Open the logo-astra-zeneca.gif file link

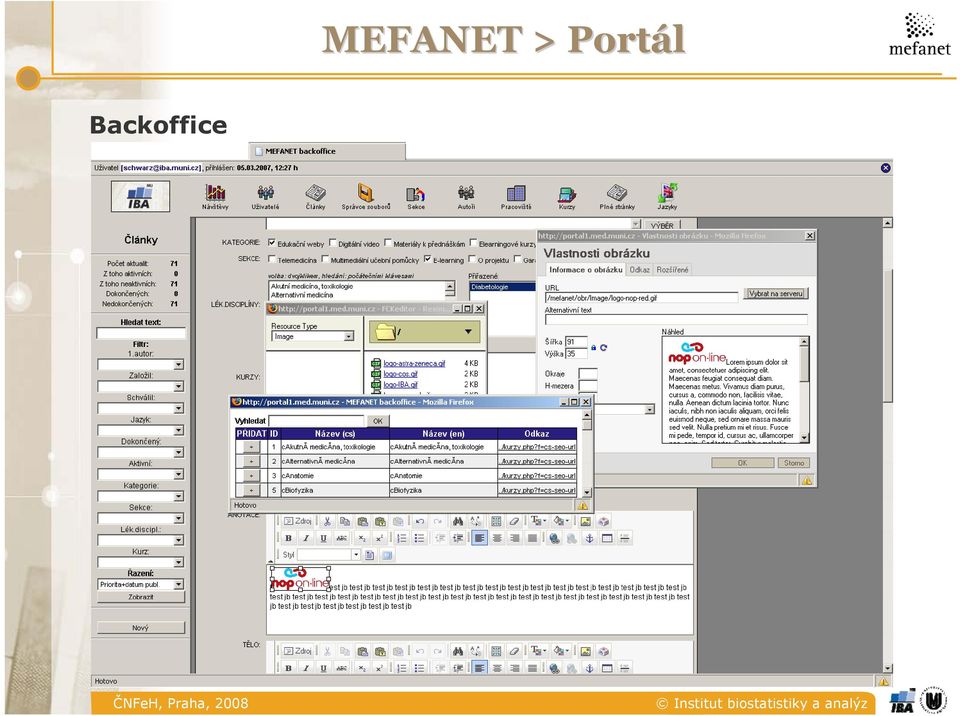pos(414,363)
